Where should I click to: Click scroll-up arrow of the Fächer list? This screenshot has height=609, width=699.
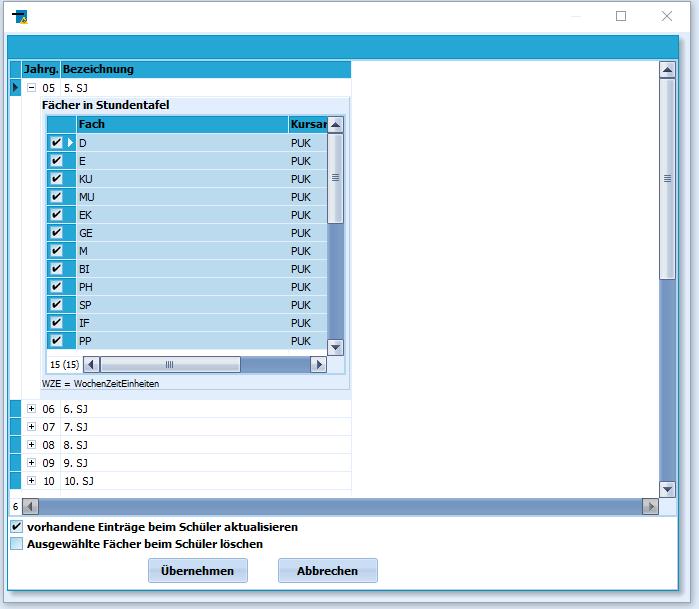point(336,125)
